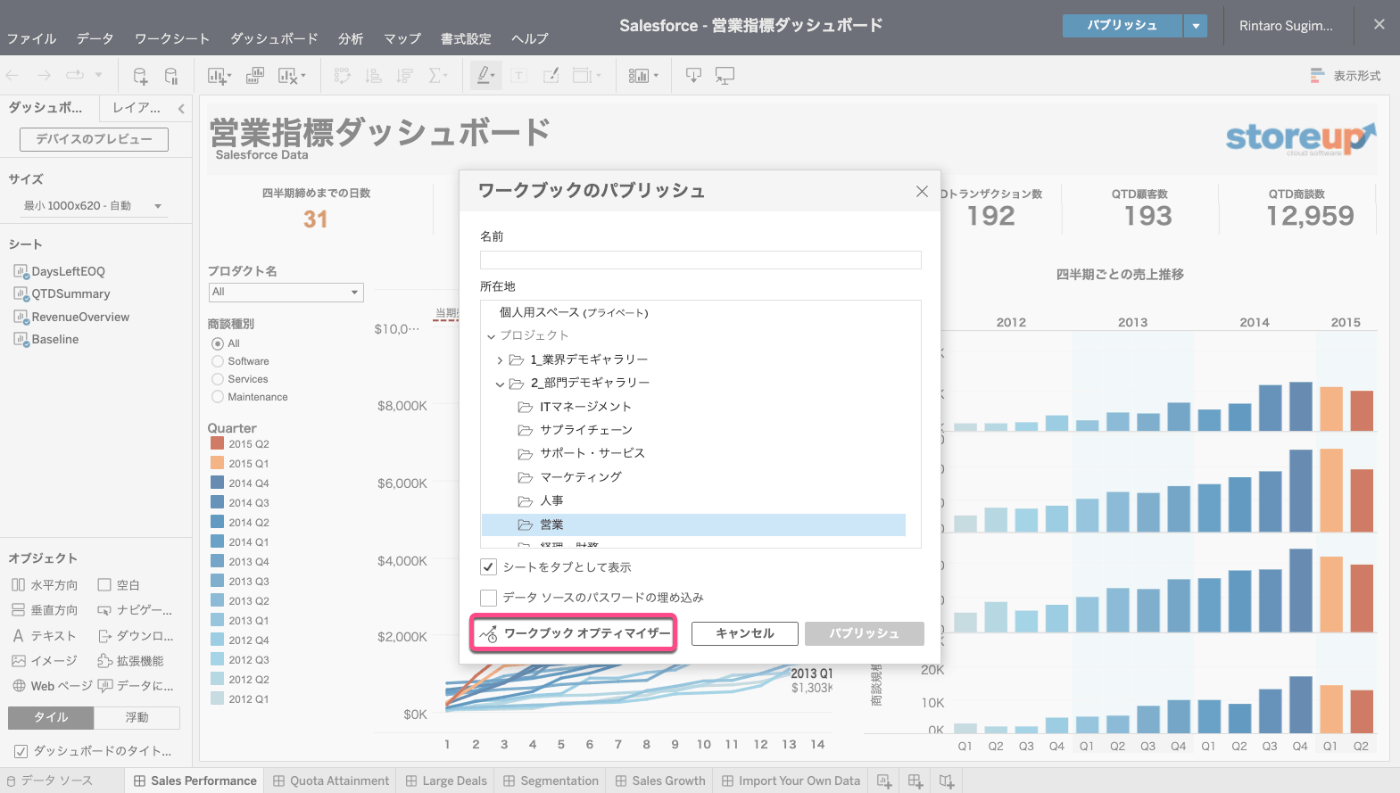
Task: Click the キャンセル button
Action: point(745,634)
